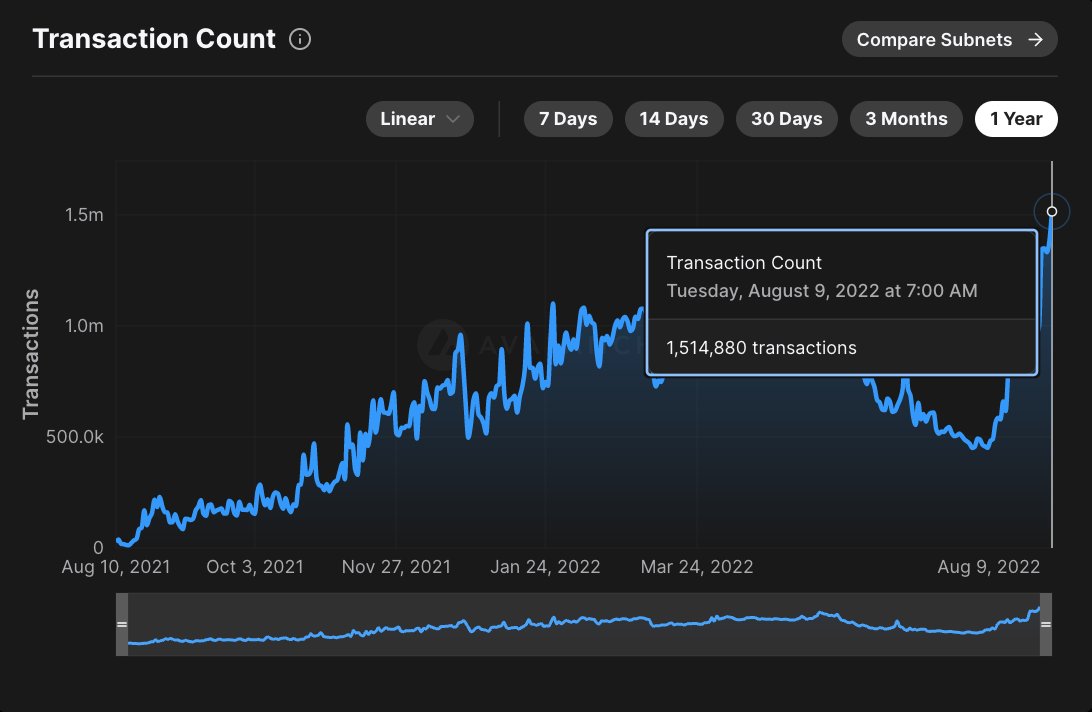Expand the chart scale options selector
Screen dimensions: 1092x712
[420, 118]
